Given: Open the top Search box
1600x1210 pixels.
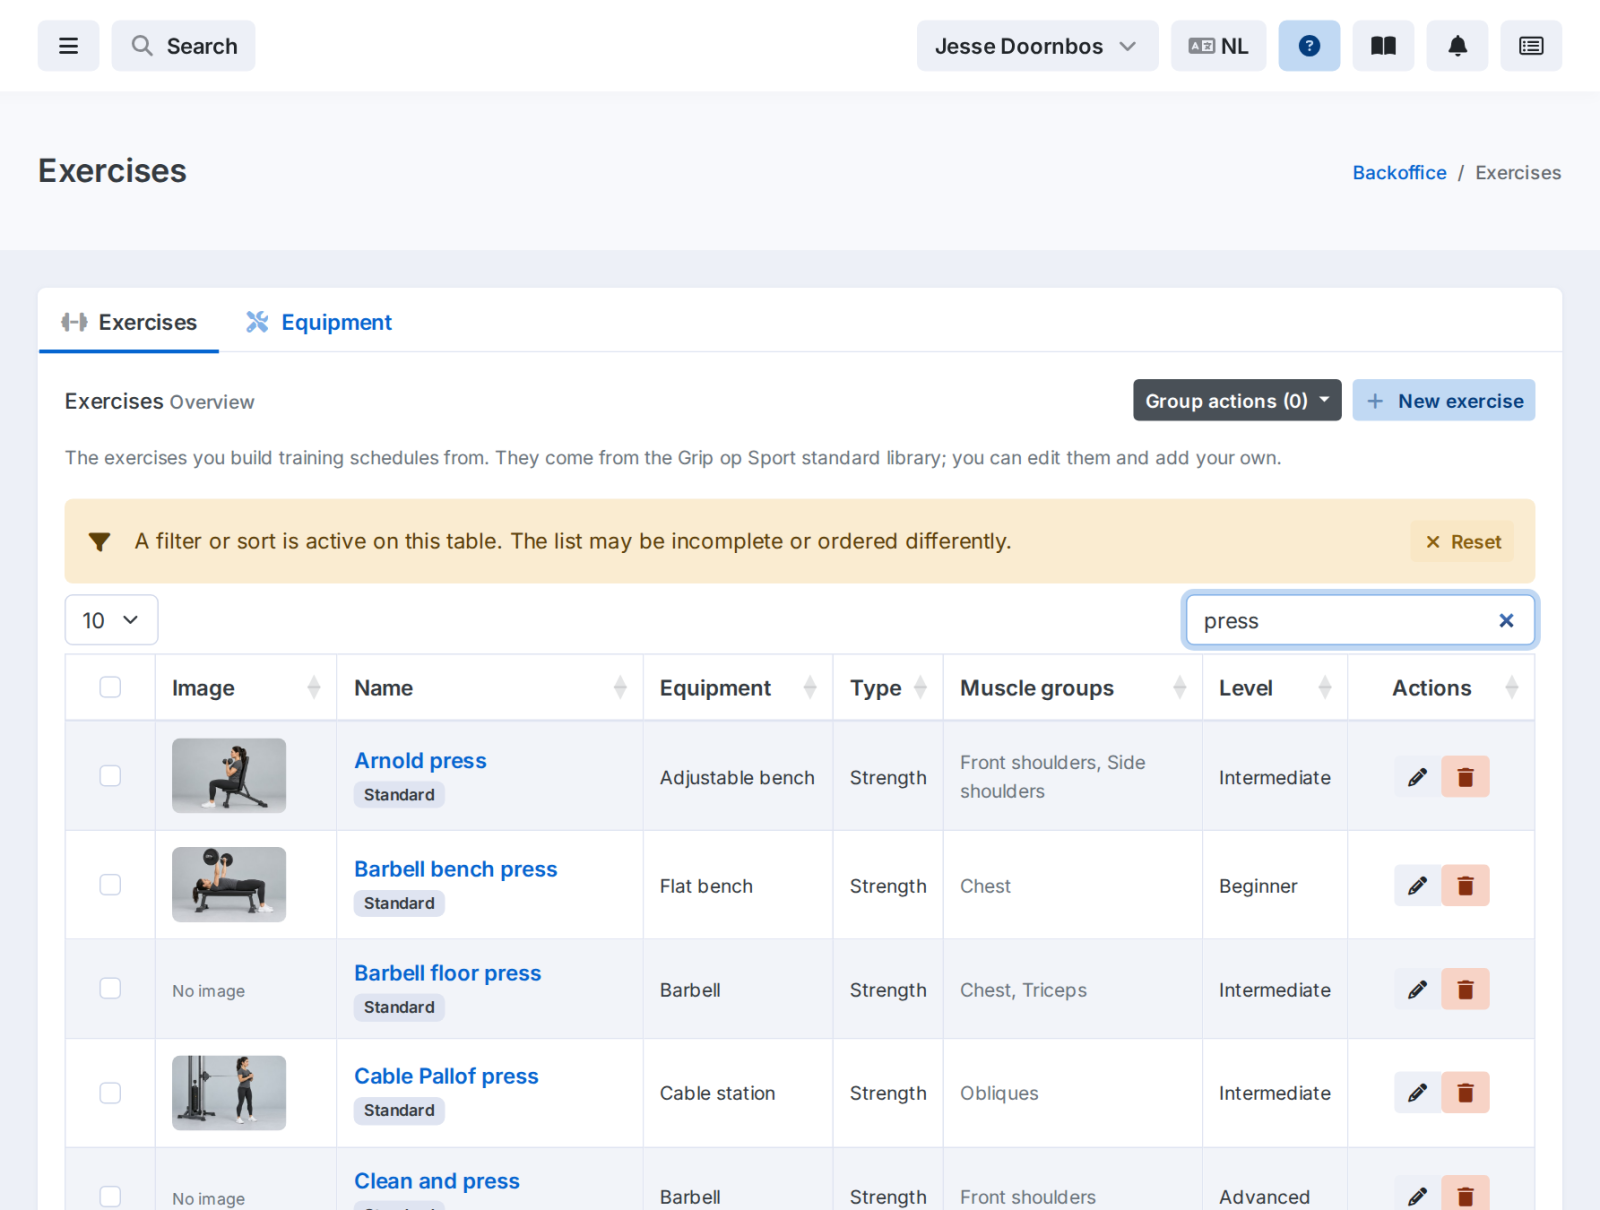Looking at the screenshot, I should click(x=183, y=46).
